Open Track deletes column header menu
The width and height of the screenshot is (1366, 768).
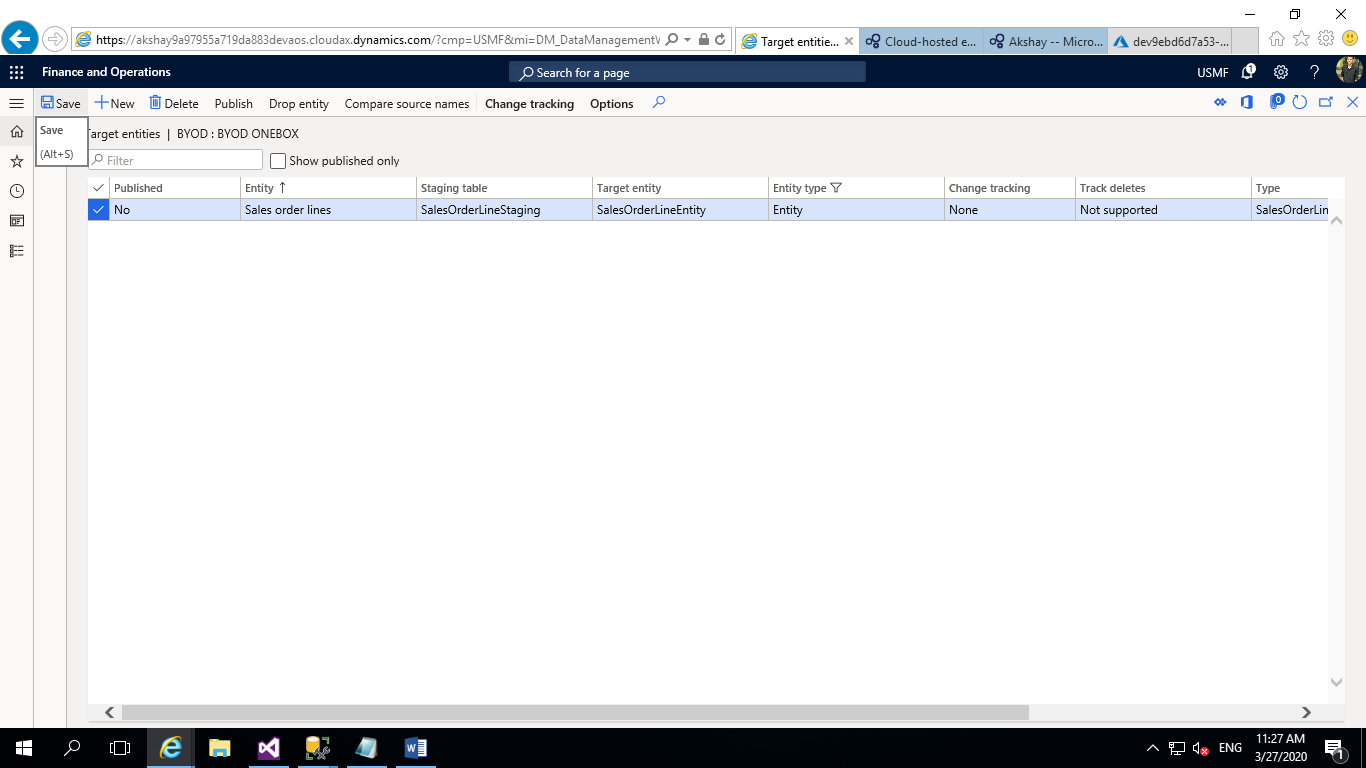(1164, 188)
